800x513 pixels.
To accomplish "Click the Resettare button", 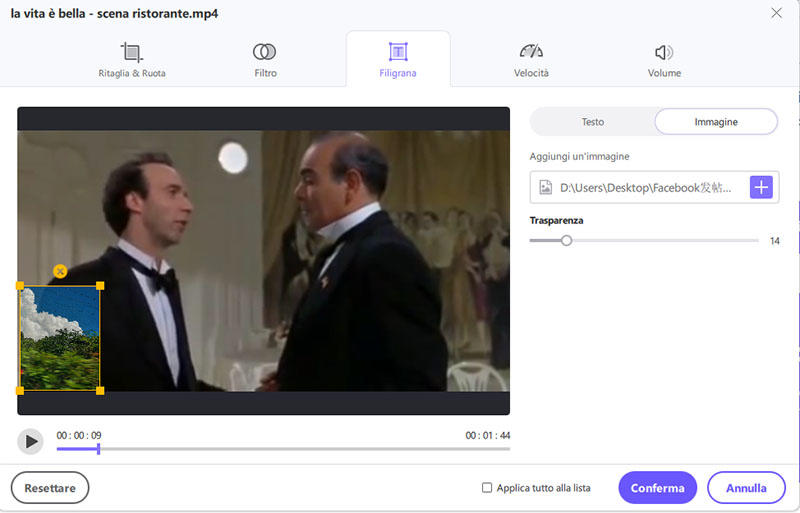I will pos(50,487).
